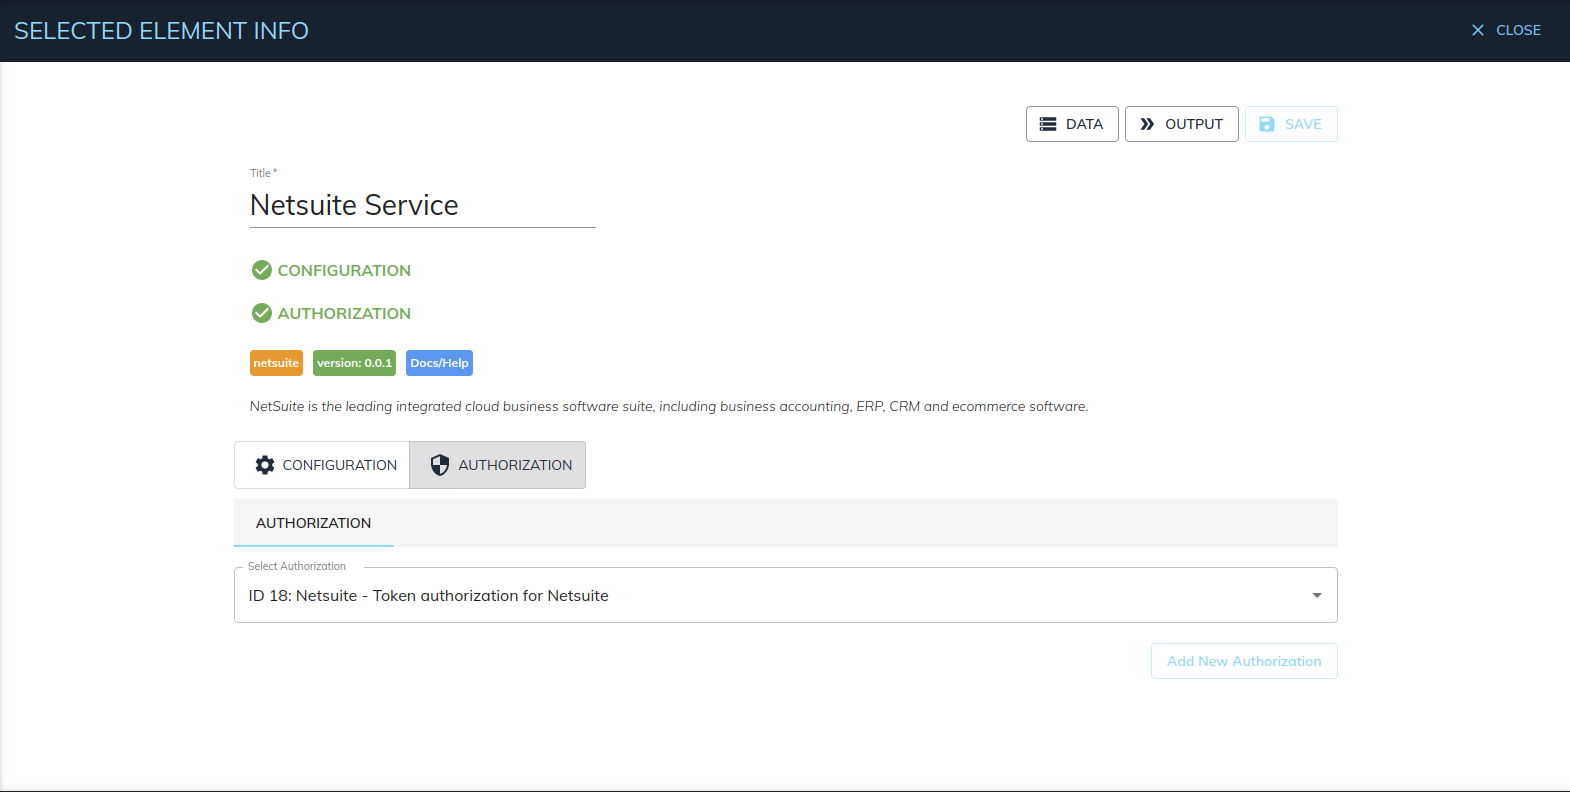This screenshot has width=1570, height=792.
Task: Switch to the AUTHORIZATION shield tab
Action: pos(498,465)
